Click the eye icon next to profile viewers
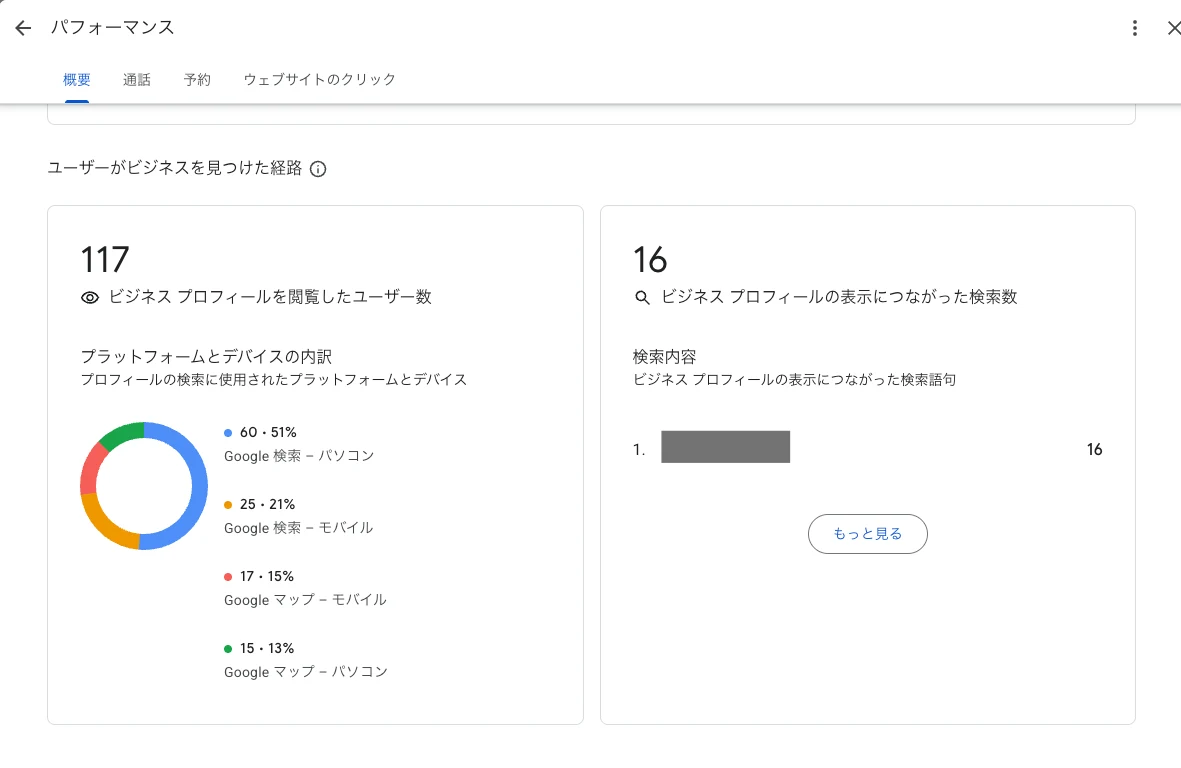Image resolution: width=1181 pixels, height=768 pixels. point(90,297)
